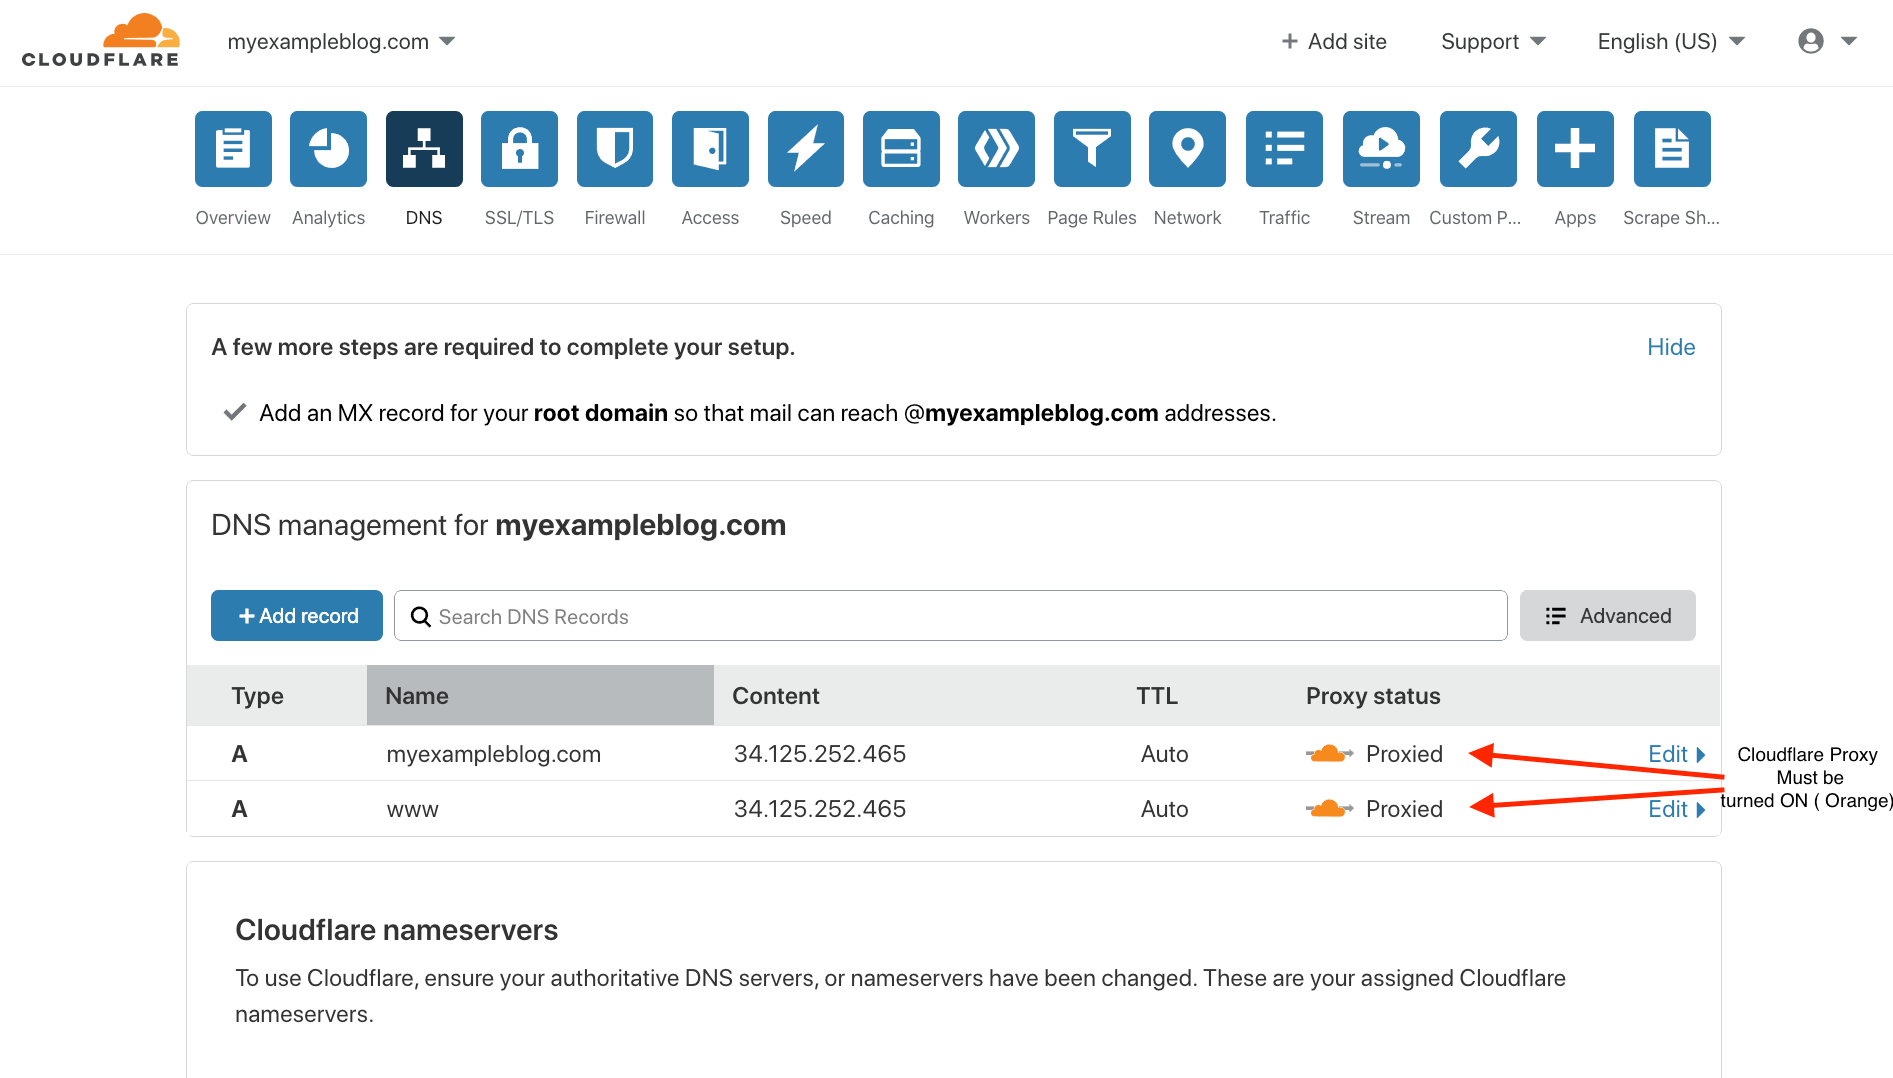Sort records by the Type column header
1893x1078 pixels.
point(258,696)
